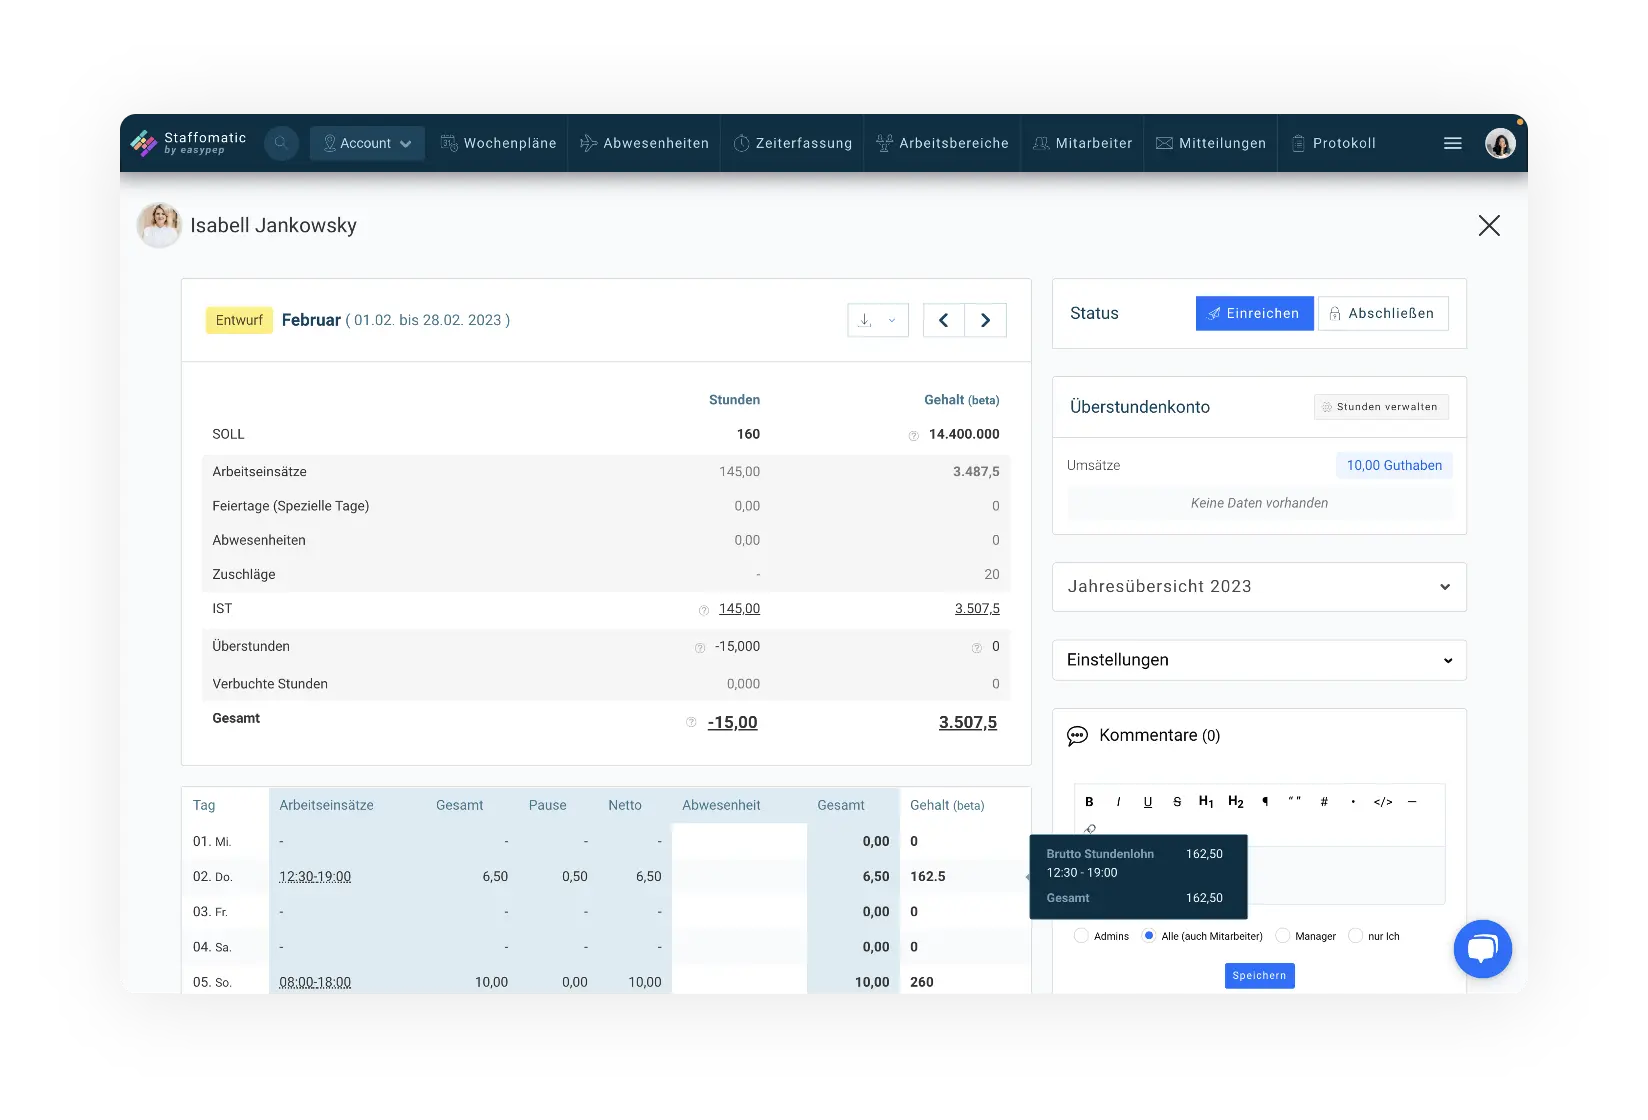Click the IST salary value 3.507,5
This screenshot has width=1648, height=1120.
tap(977, 609)
